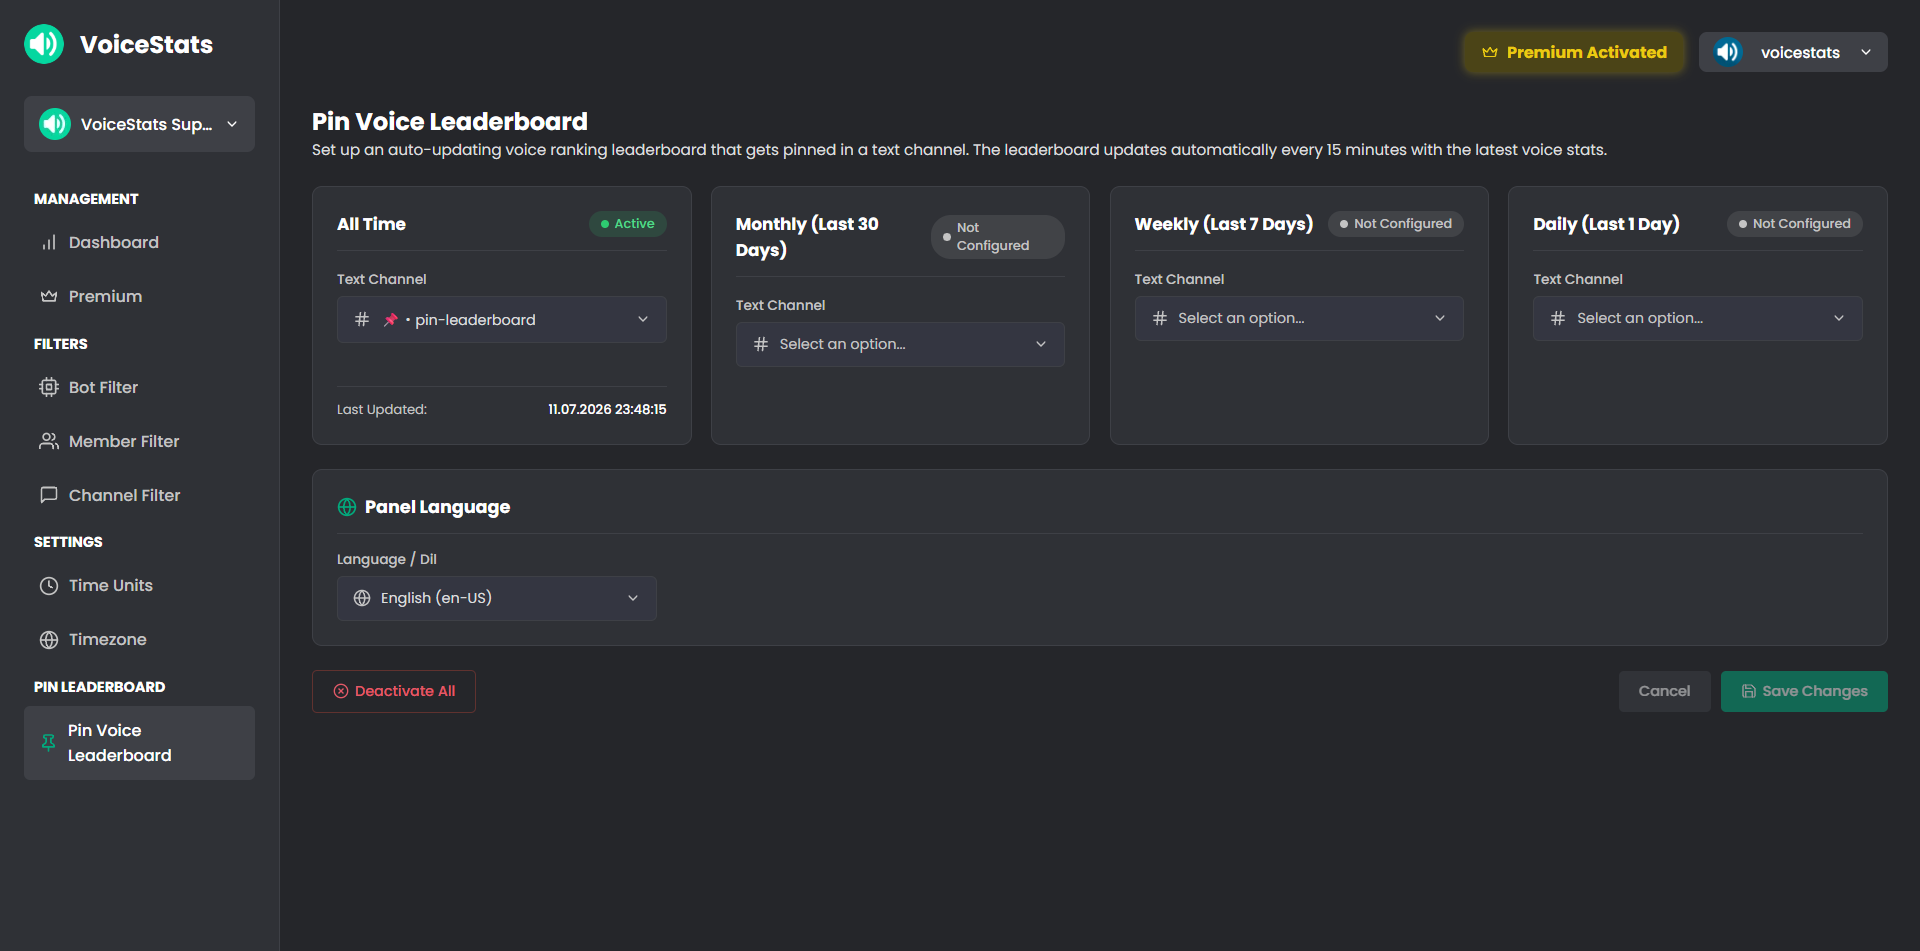Open Channel Filter settings
The height and width of the screenshot is (951, 1920).
139,496
